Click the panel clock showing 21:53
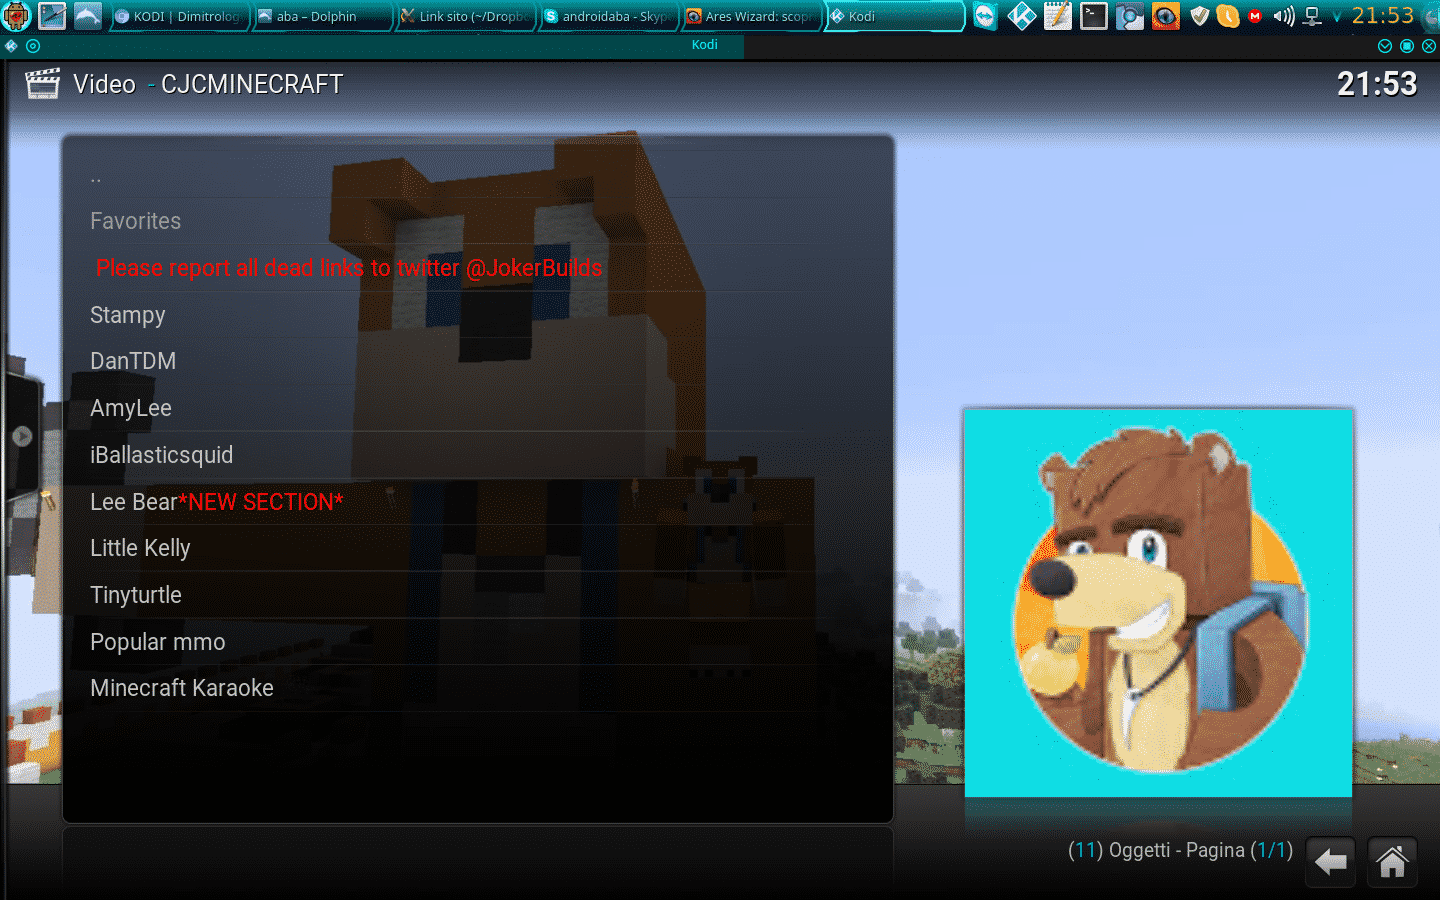 point(1383,16)
